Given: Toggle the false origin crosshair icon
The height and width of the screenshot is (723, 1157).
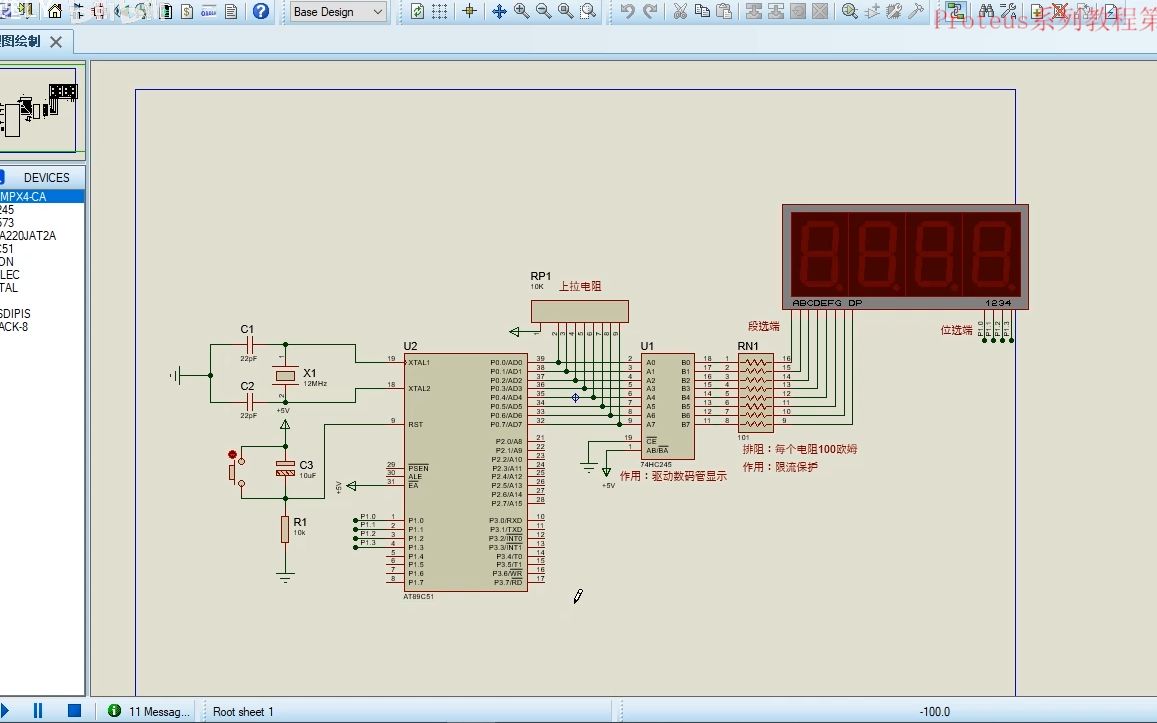Looking at the screenshot, I should [x=468, y=12].
